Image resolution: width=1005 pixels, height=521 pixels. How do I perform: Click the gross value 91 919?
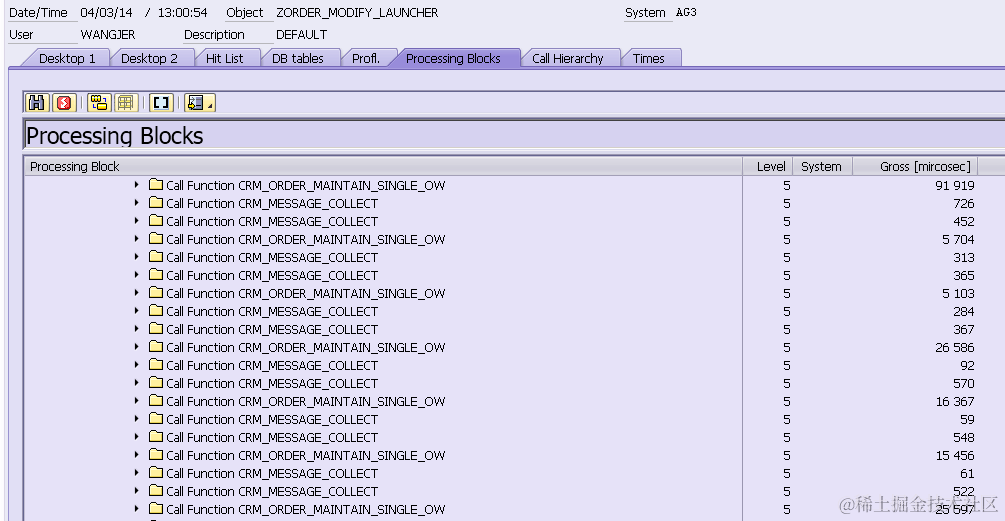coord(954,185)
